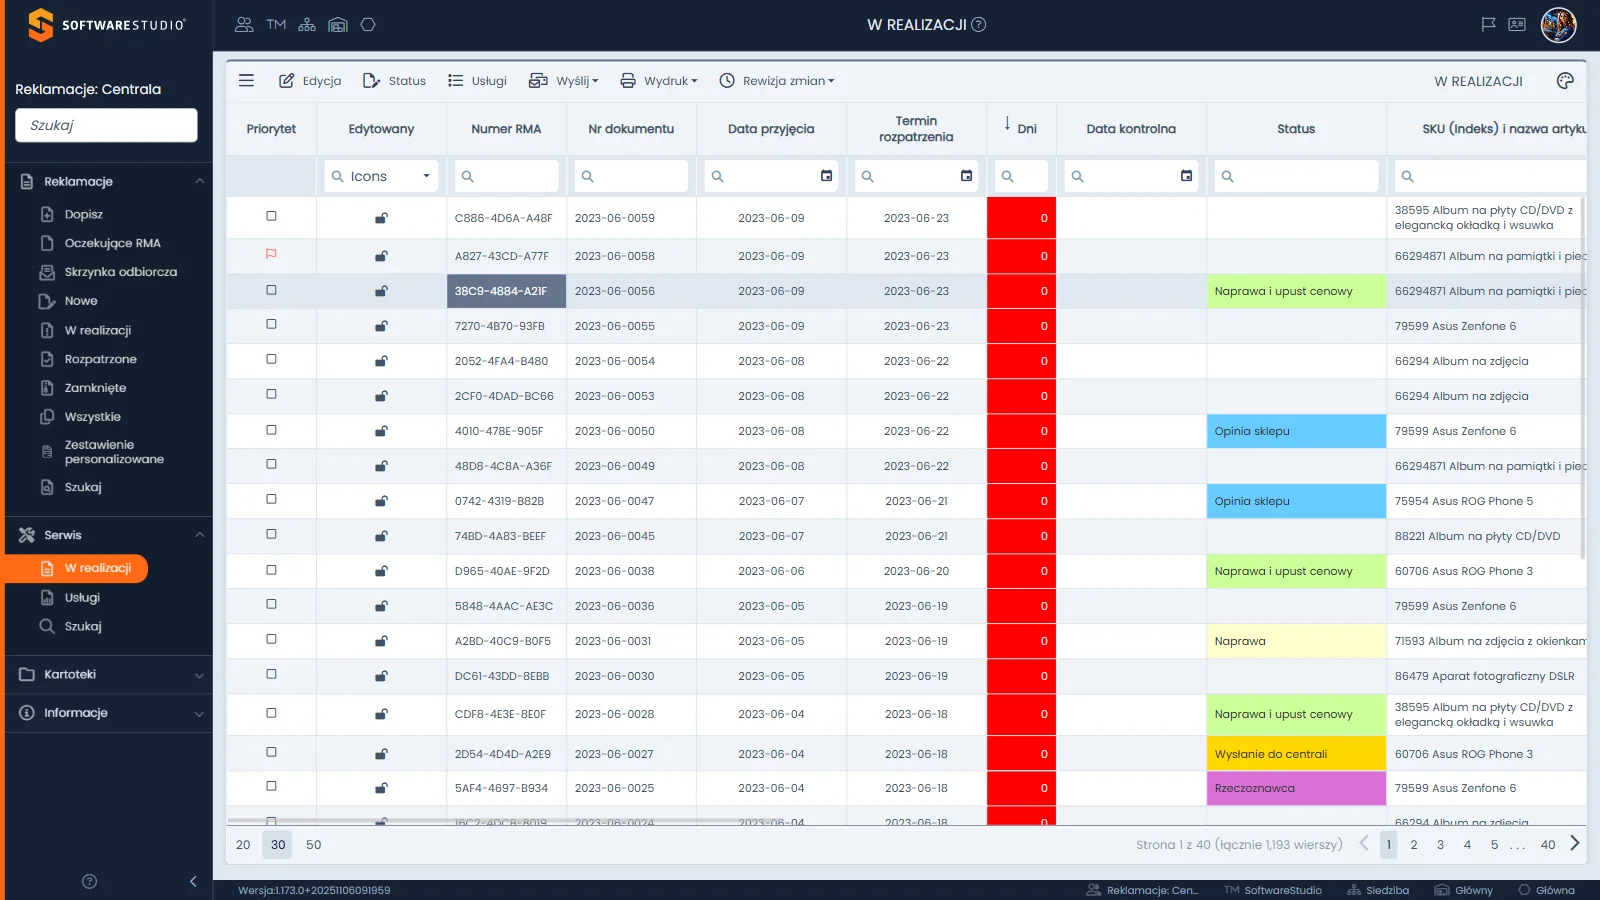Tick the checkbox for 2023-06-0055
This screenshot has width=1600, height=900.
(x=271, y=324)
